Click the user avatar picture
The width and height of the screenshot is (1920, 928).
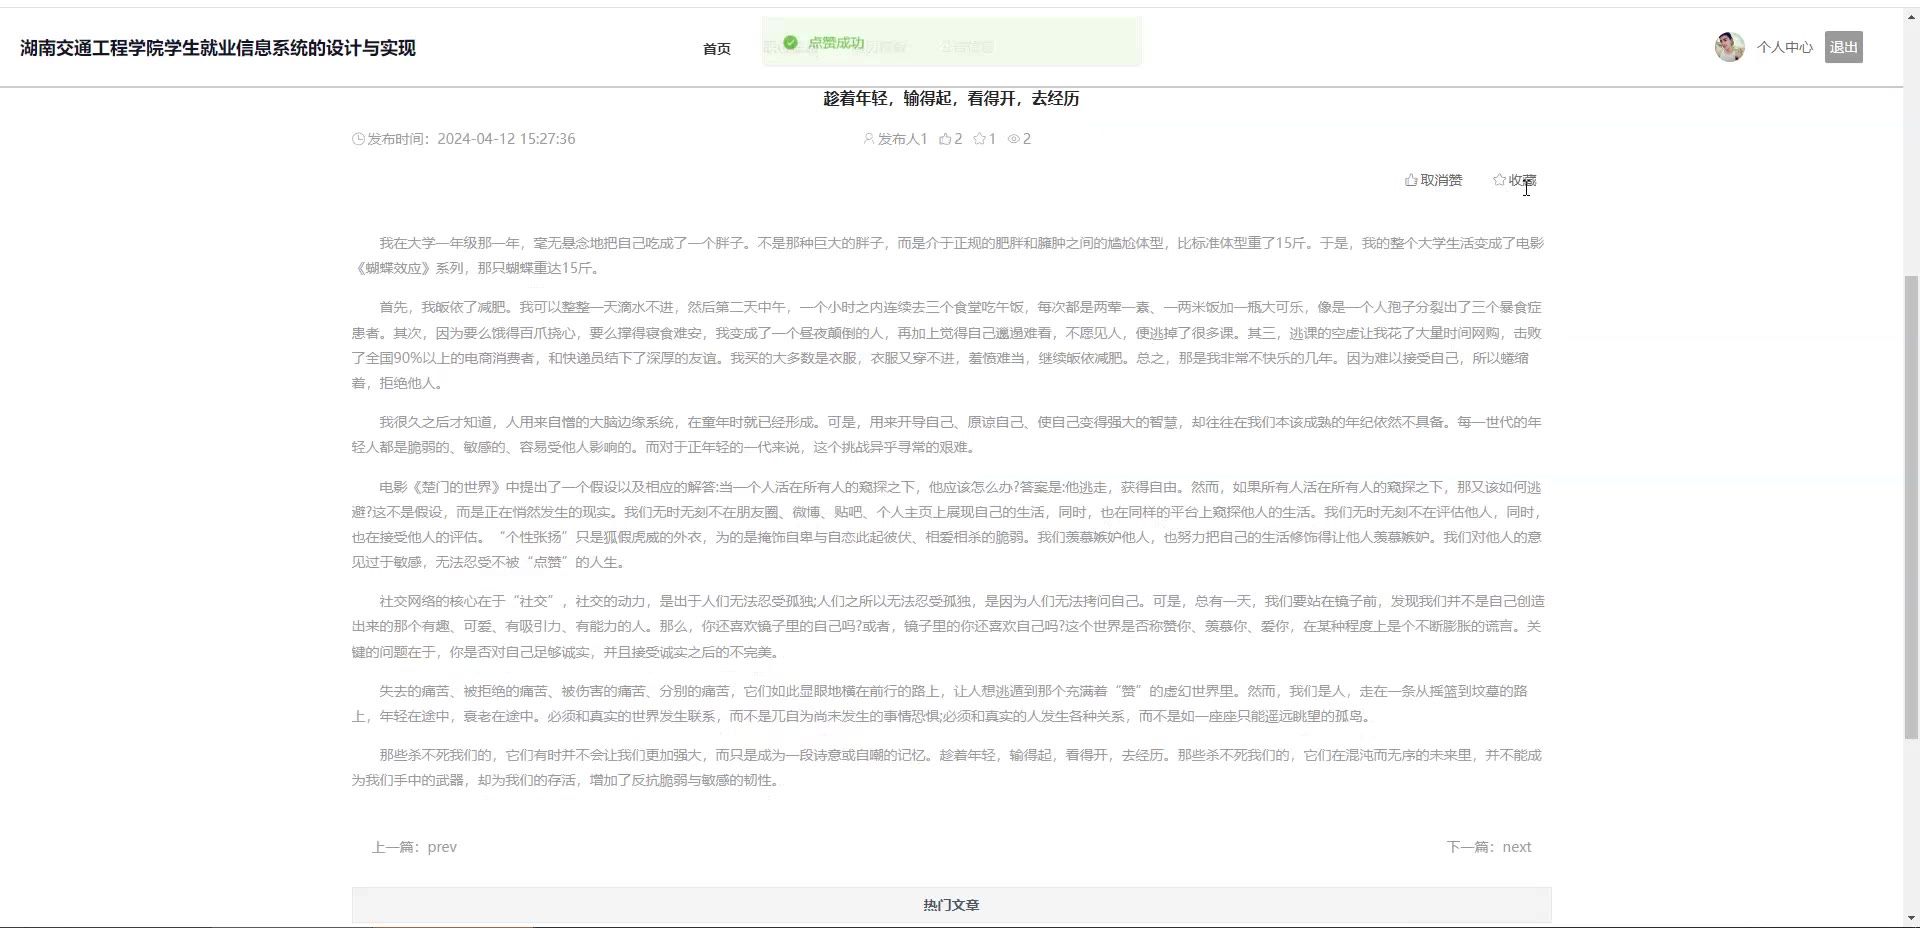click(1729, 47)
